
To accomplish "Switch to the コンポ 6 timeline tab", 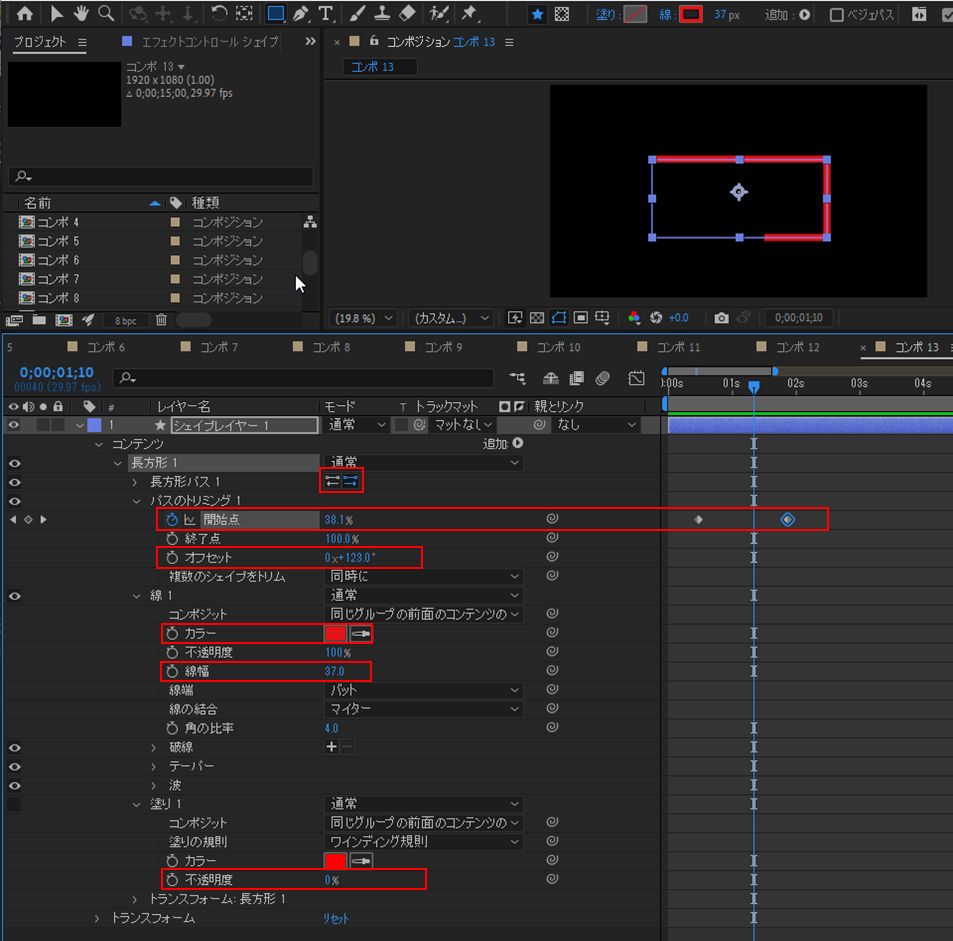I will coord(105,347).
